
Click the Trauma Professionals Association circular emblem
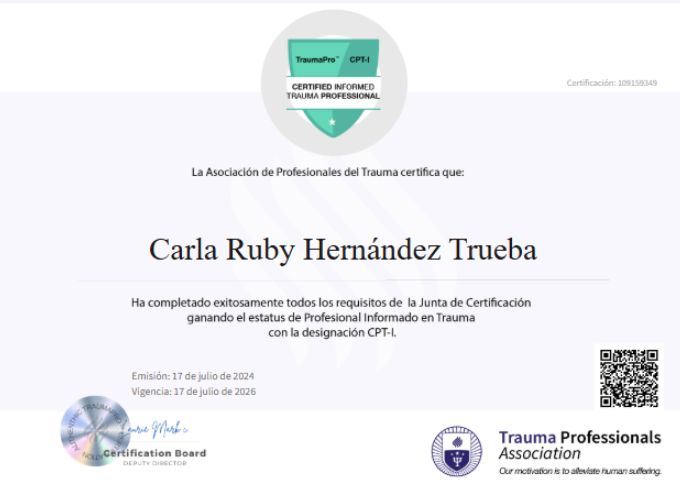pyautogui.click(x=455, y=450)
